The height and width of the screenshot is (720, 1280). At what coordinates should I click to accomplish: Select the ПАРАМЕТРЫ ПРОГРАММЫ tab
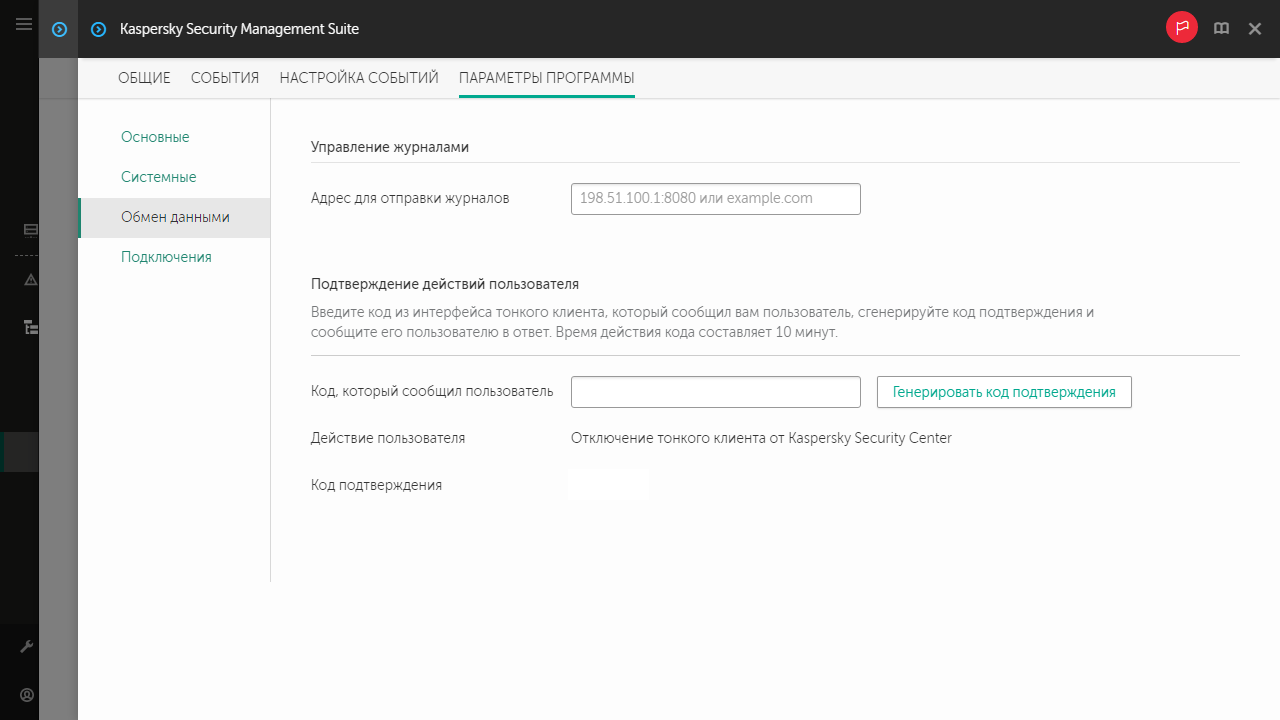(546, 78)
